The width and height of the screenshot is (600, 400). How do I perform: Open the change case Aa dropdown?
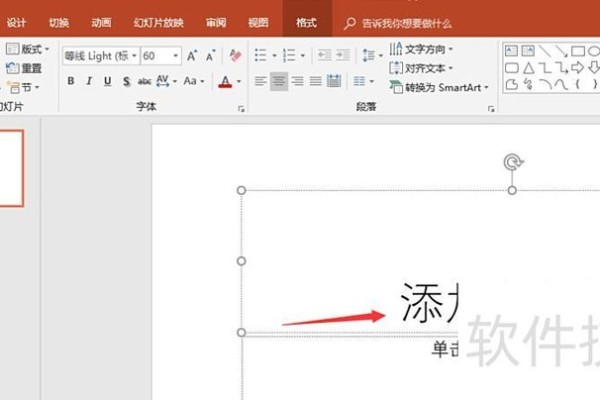tap(194, 81)
